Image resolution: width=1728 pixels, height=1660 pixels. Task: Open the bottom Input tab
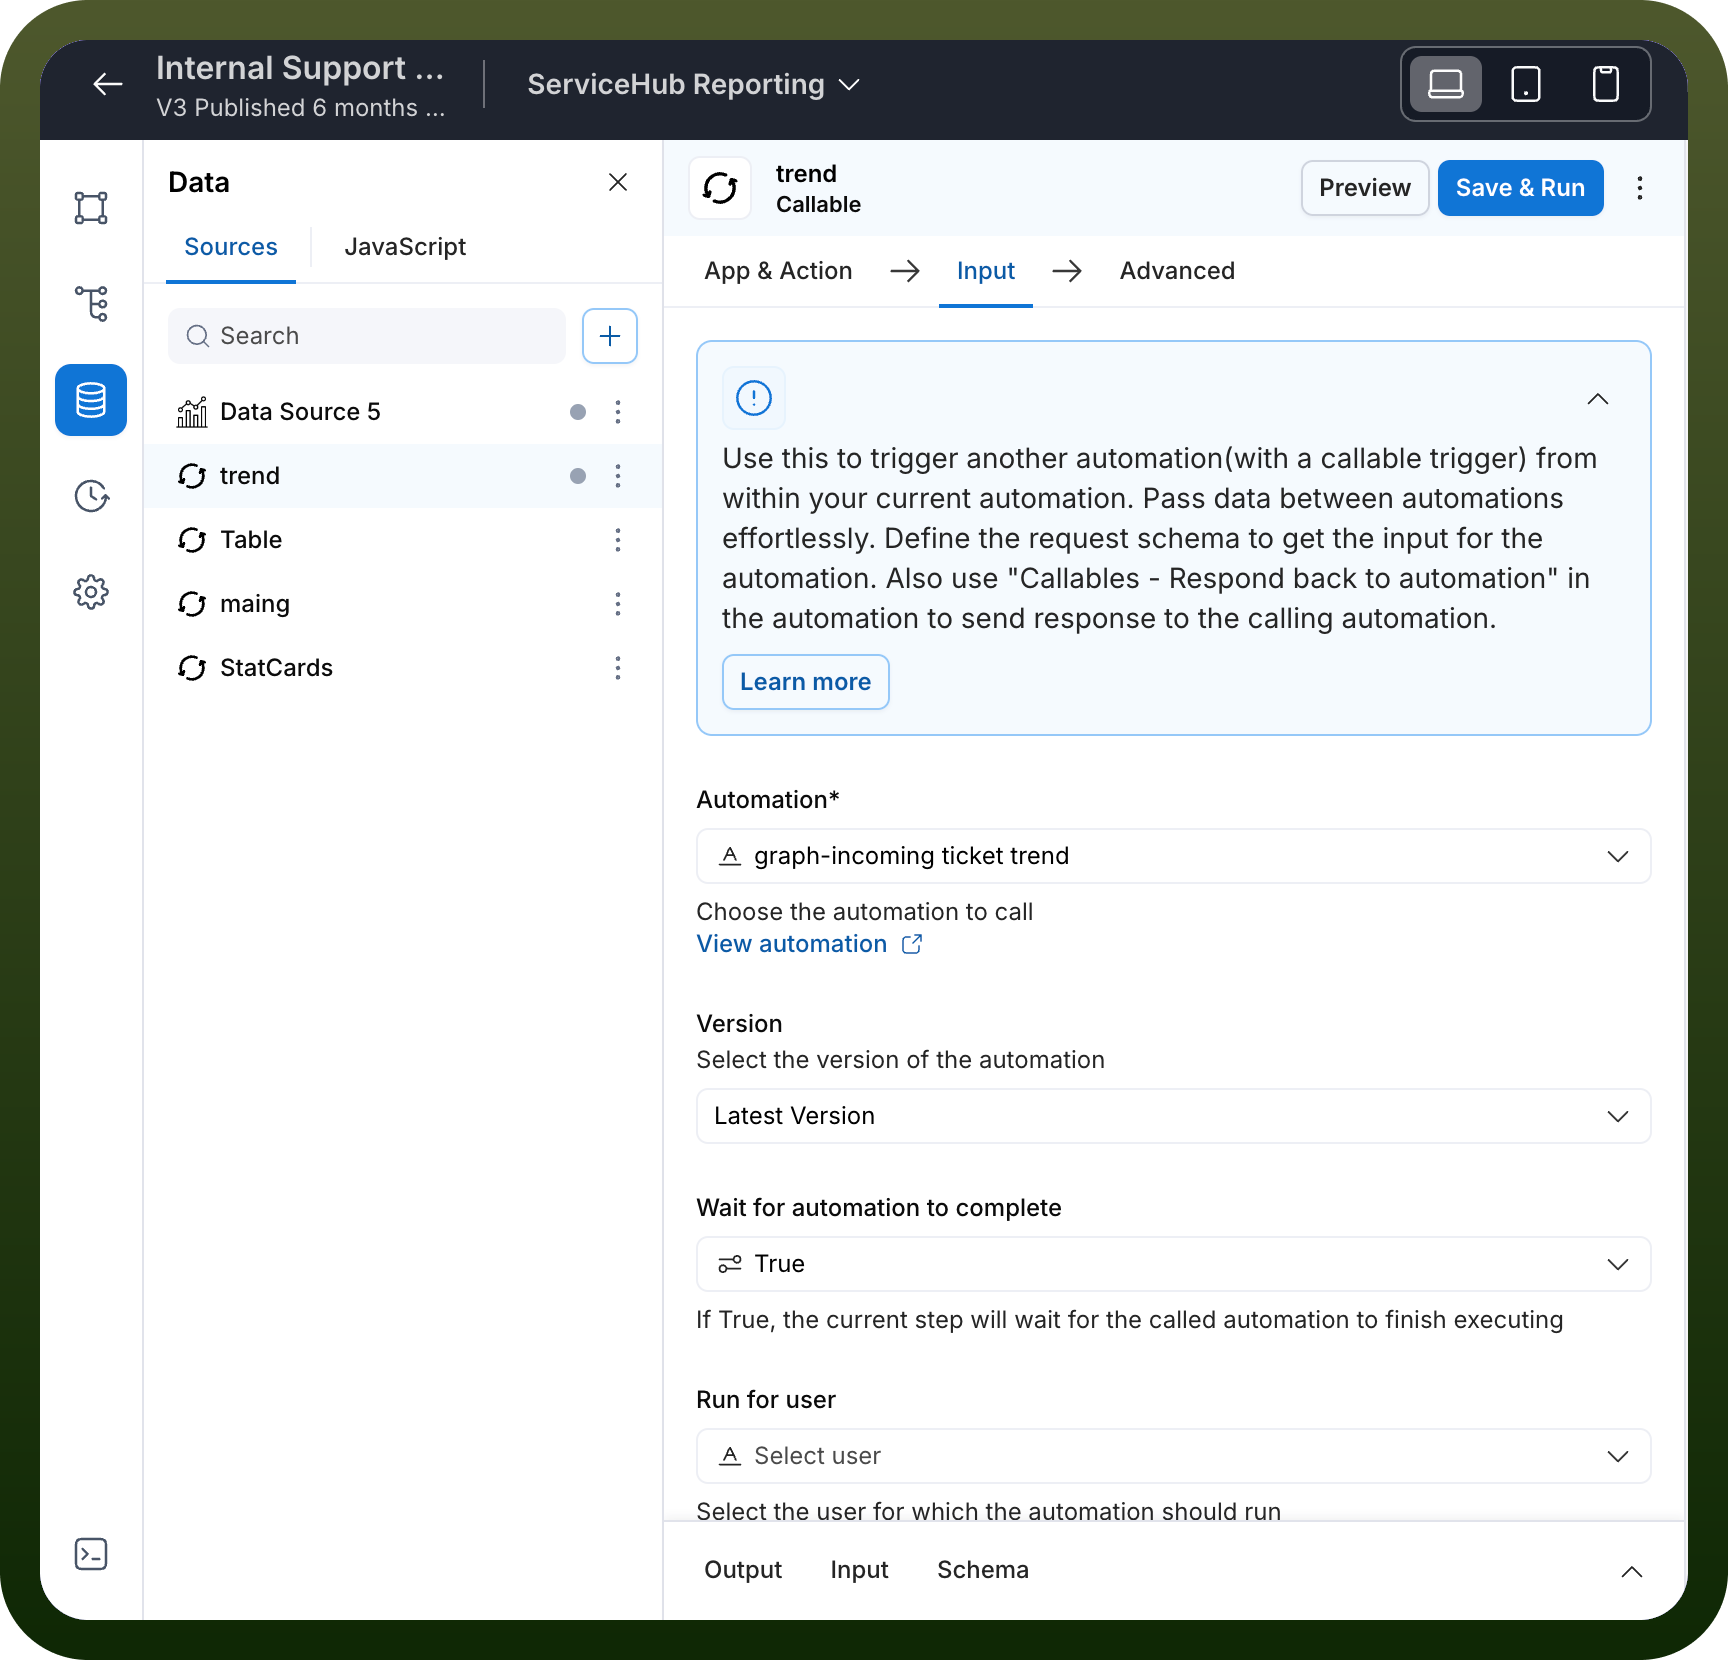pos(859,1570)
